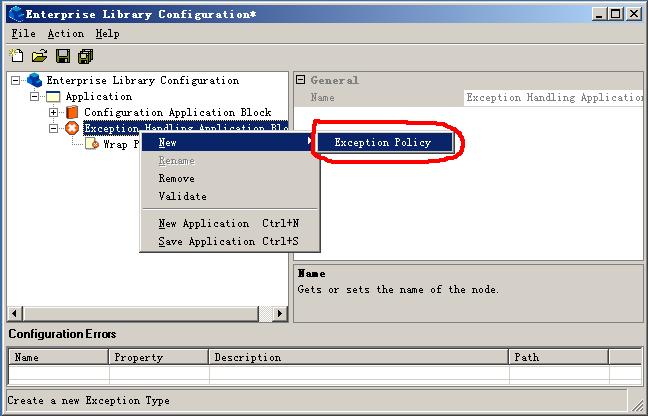Viewport: 648px width, 416px height.
Task: Click Validate in the context menu
Action: (182, 196)
